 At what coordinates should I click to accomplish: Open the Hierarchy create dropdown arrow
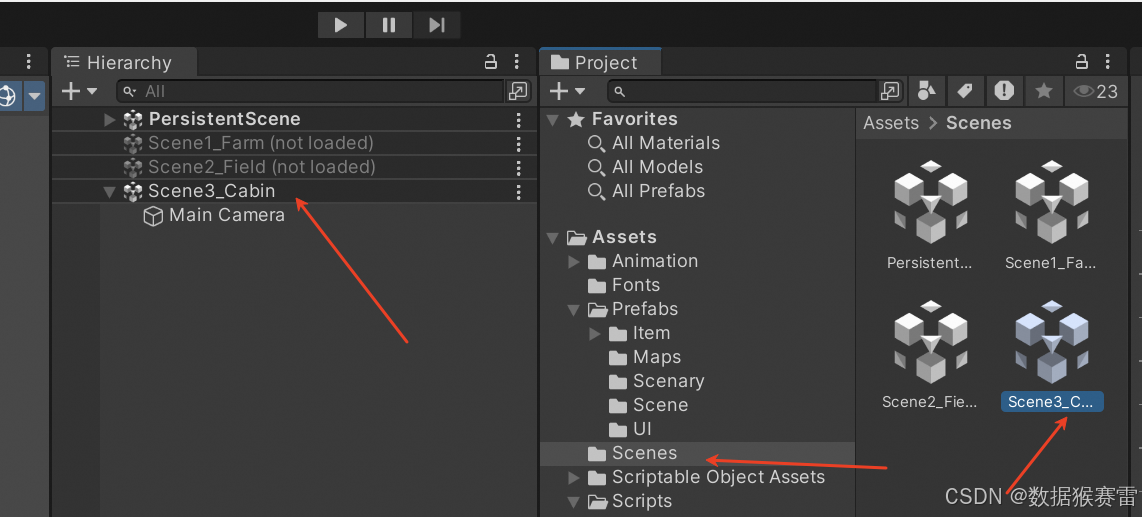[x=92, y=91]
